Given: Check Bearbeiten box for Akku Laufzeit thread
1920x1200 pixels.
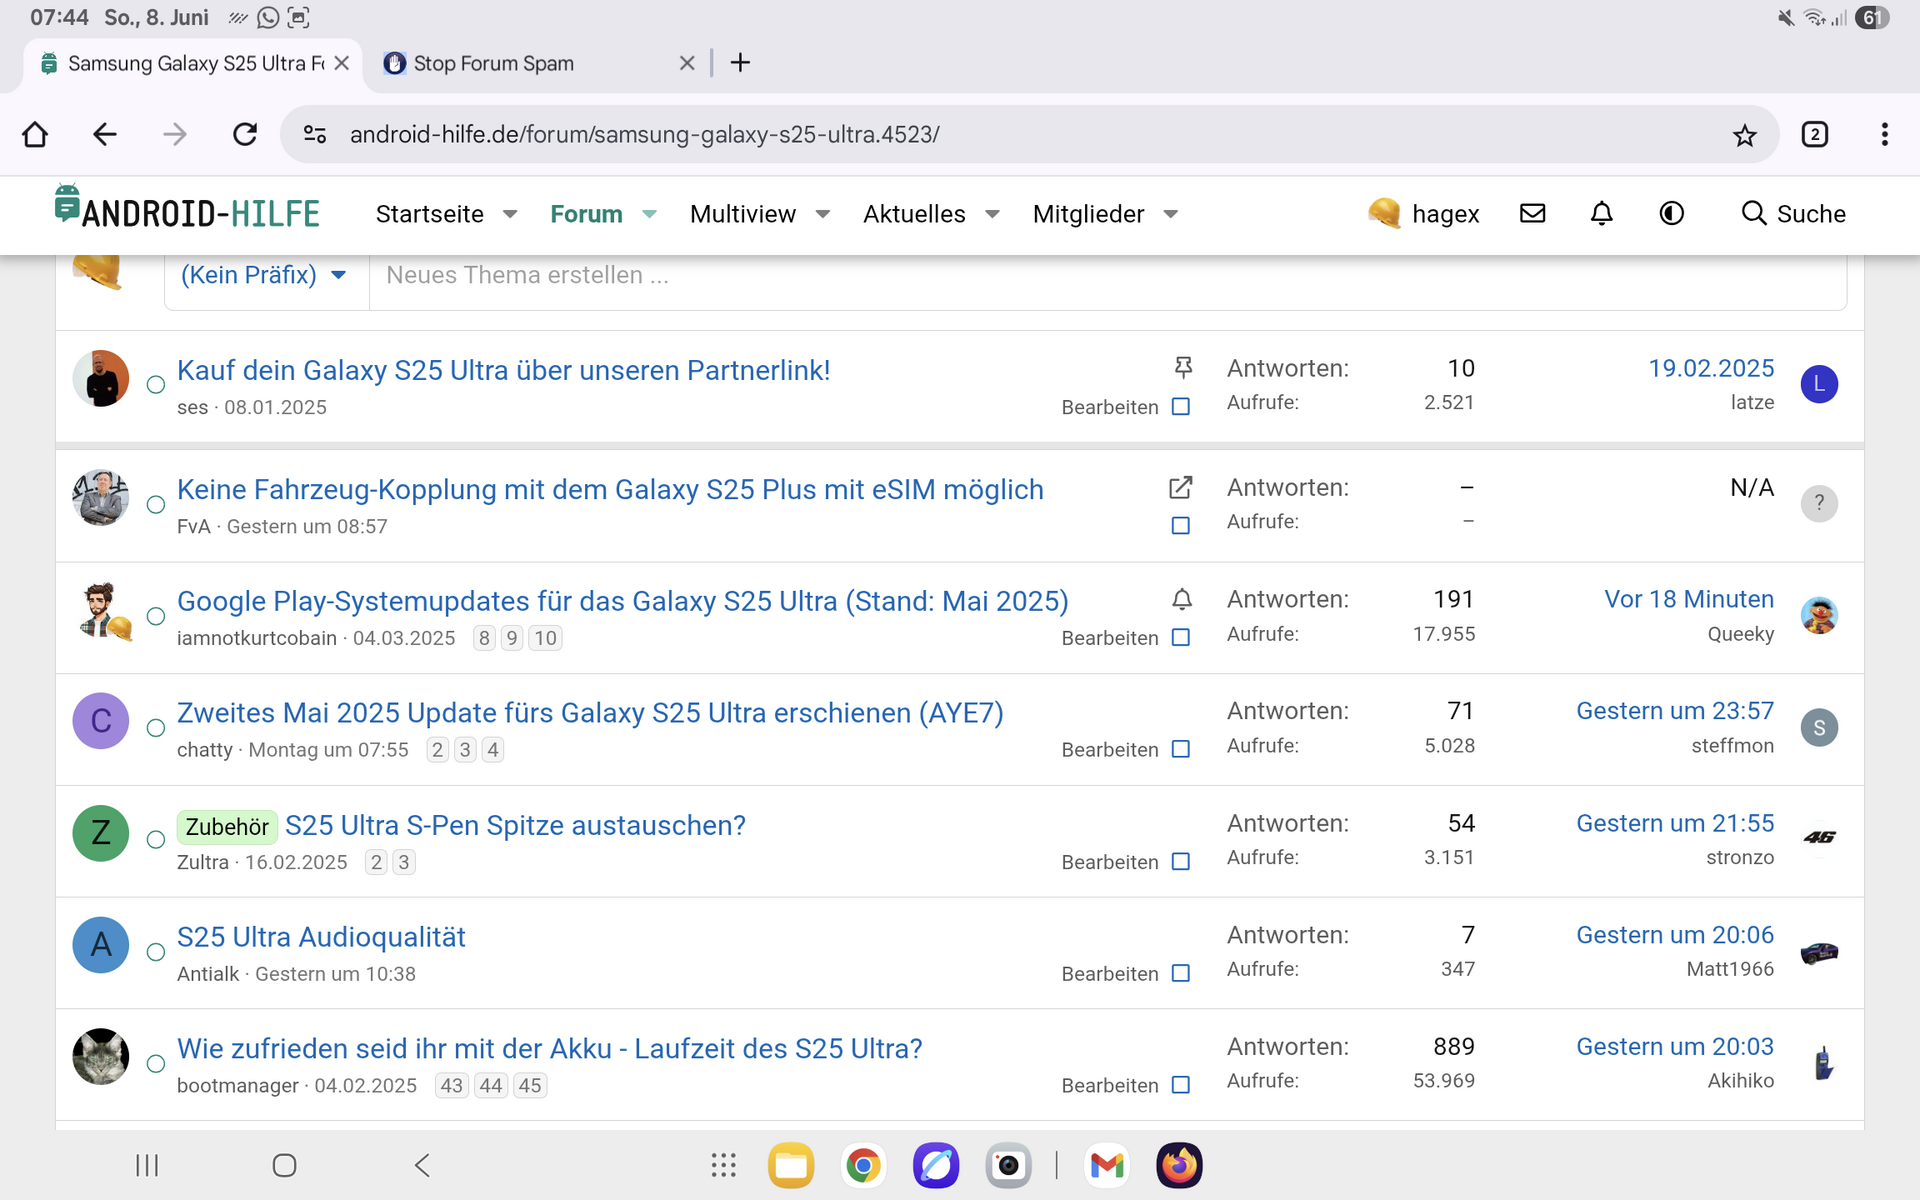Looking at the screenshot, I should [x=1180, y=1086].
